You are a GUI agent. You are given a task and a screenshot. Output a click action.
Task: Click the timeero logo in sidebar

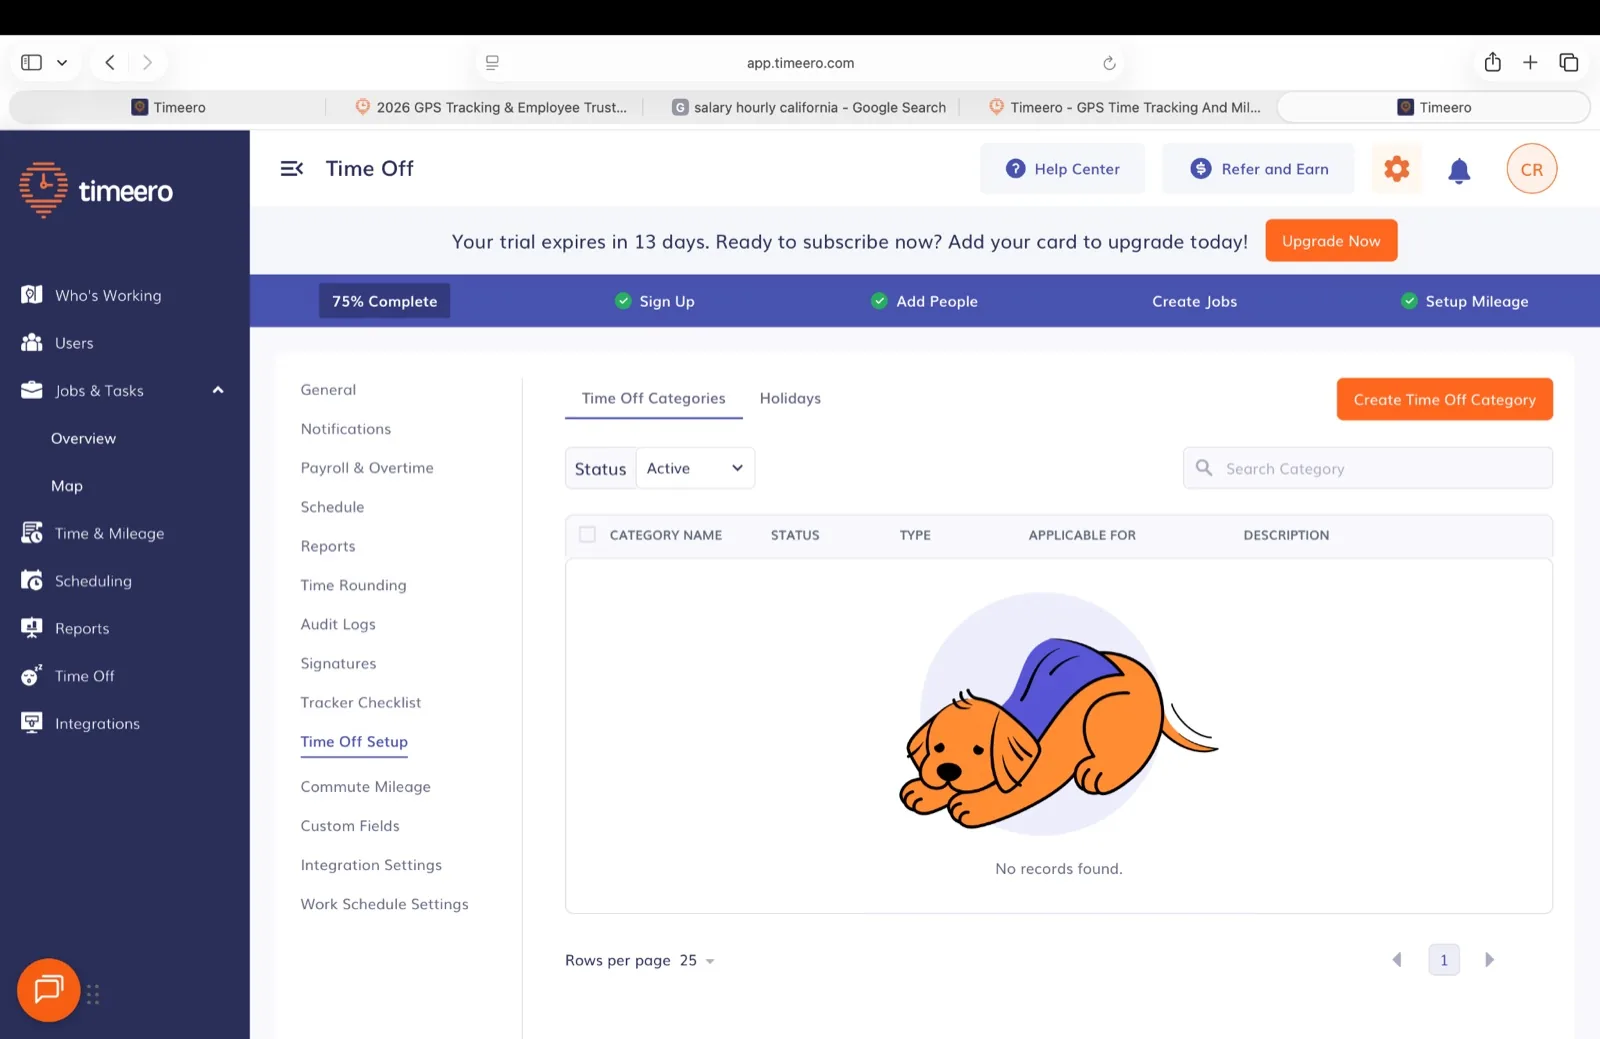click(96, 190)
